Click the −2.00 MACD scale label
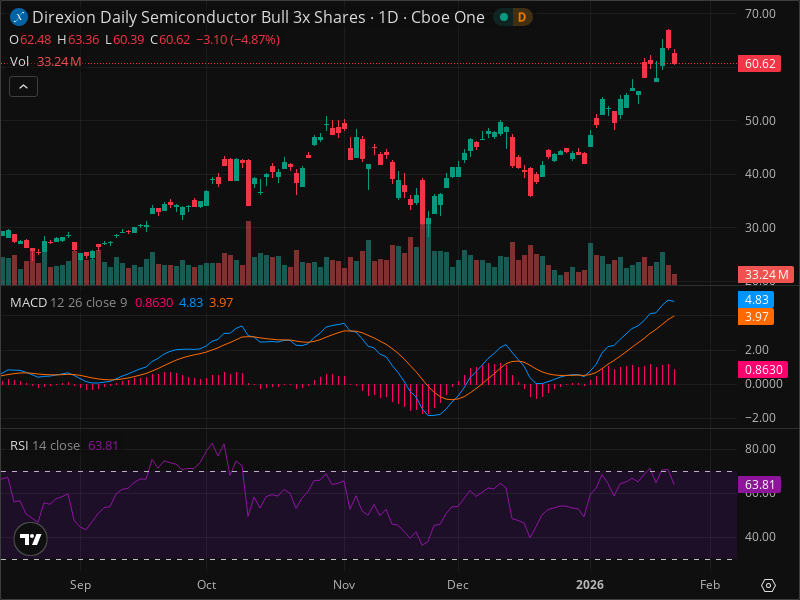 click(760, 417)
